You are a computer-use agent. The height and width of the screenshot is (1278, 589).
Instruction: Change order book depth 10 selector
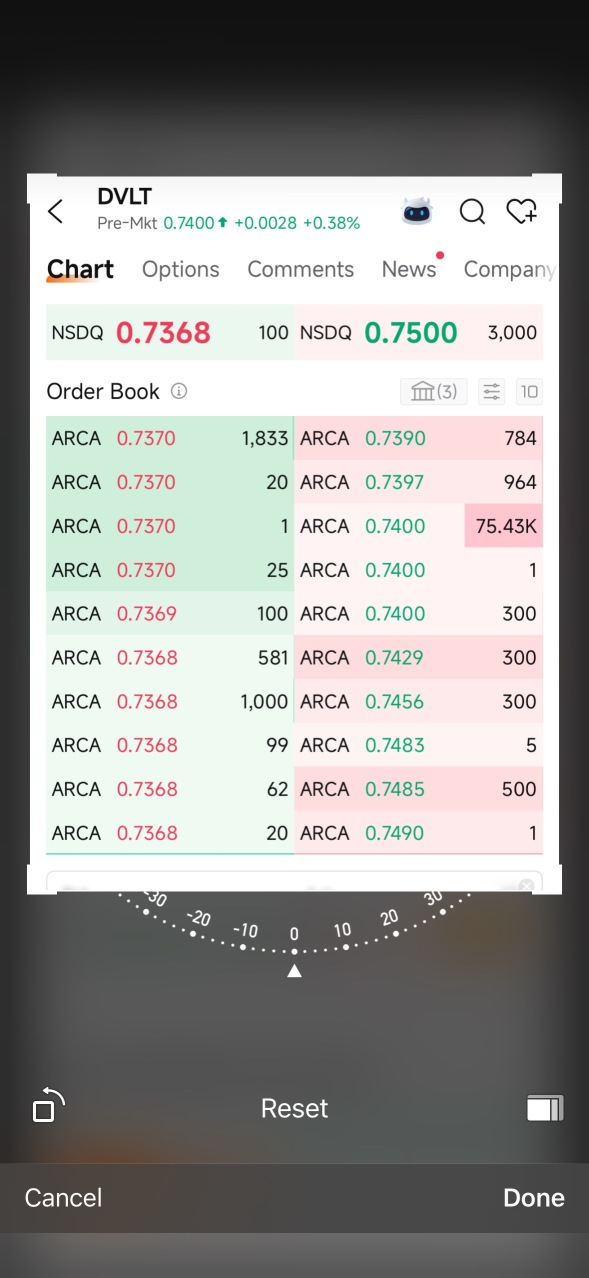[x=529, y=391]
